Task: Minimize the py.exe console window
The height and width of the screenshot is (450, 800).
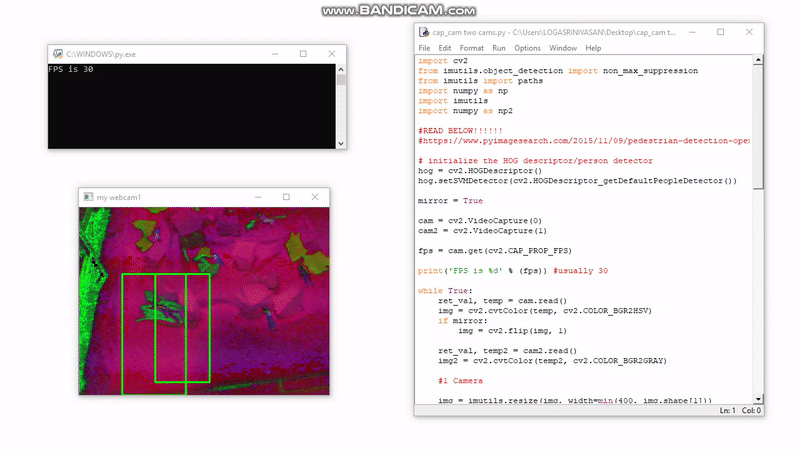Action: tap(274, 54)
